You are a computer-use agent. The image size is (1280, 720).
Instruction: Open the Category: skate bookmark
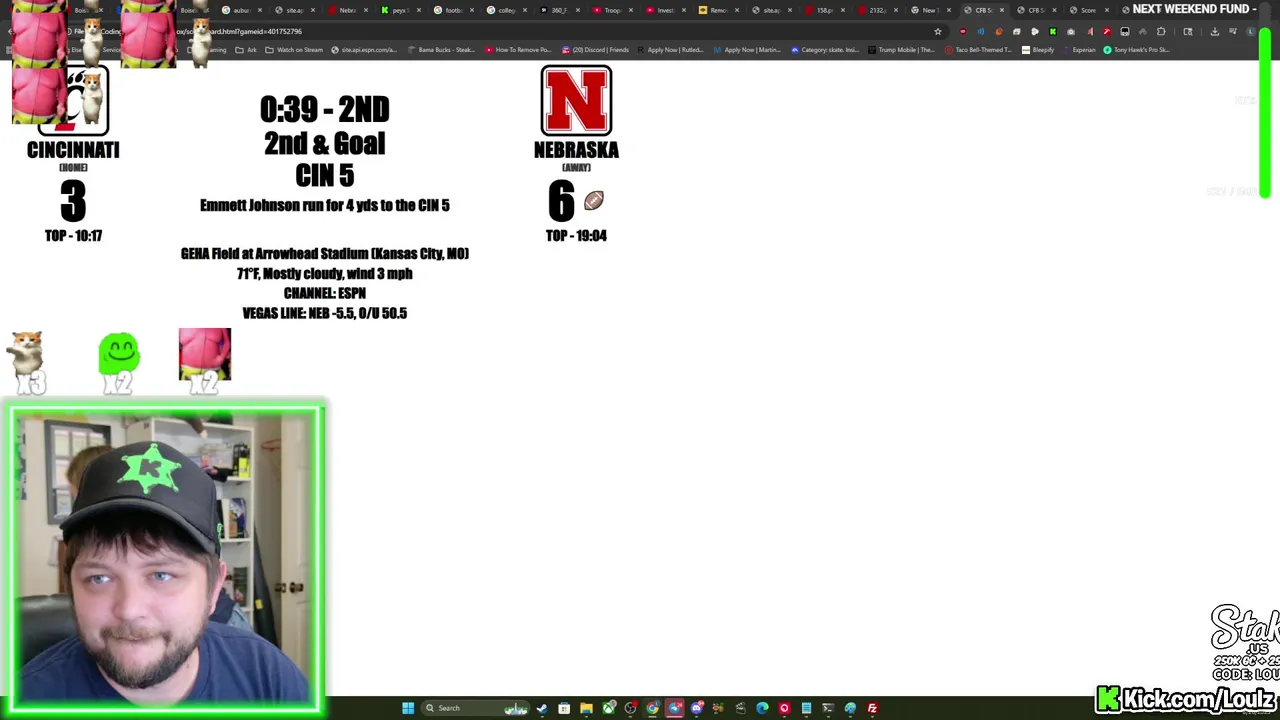[825, 50]
